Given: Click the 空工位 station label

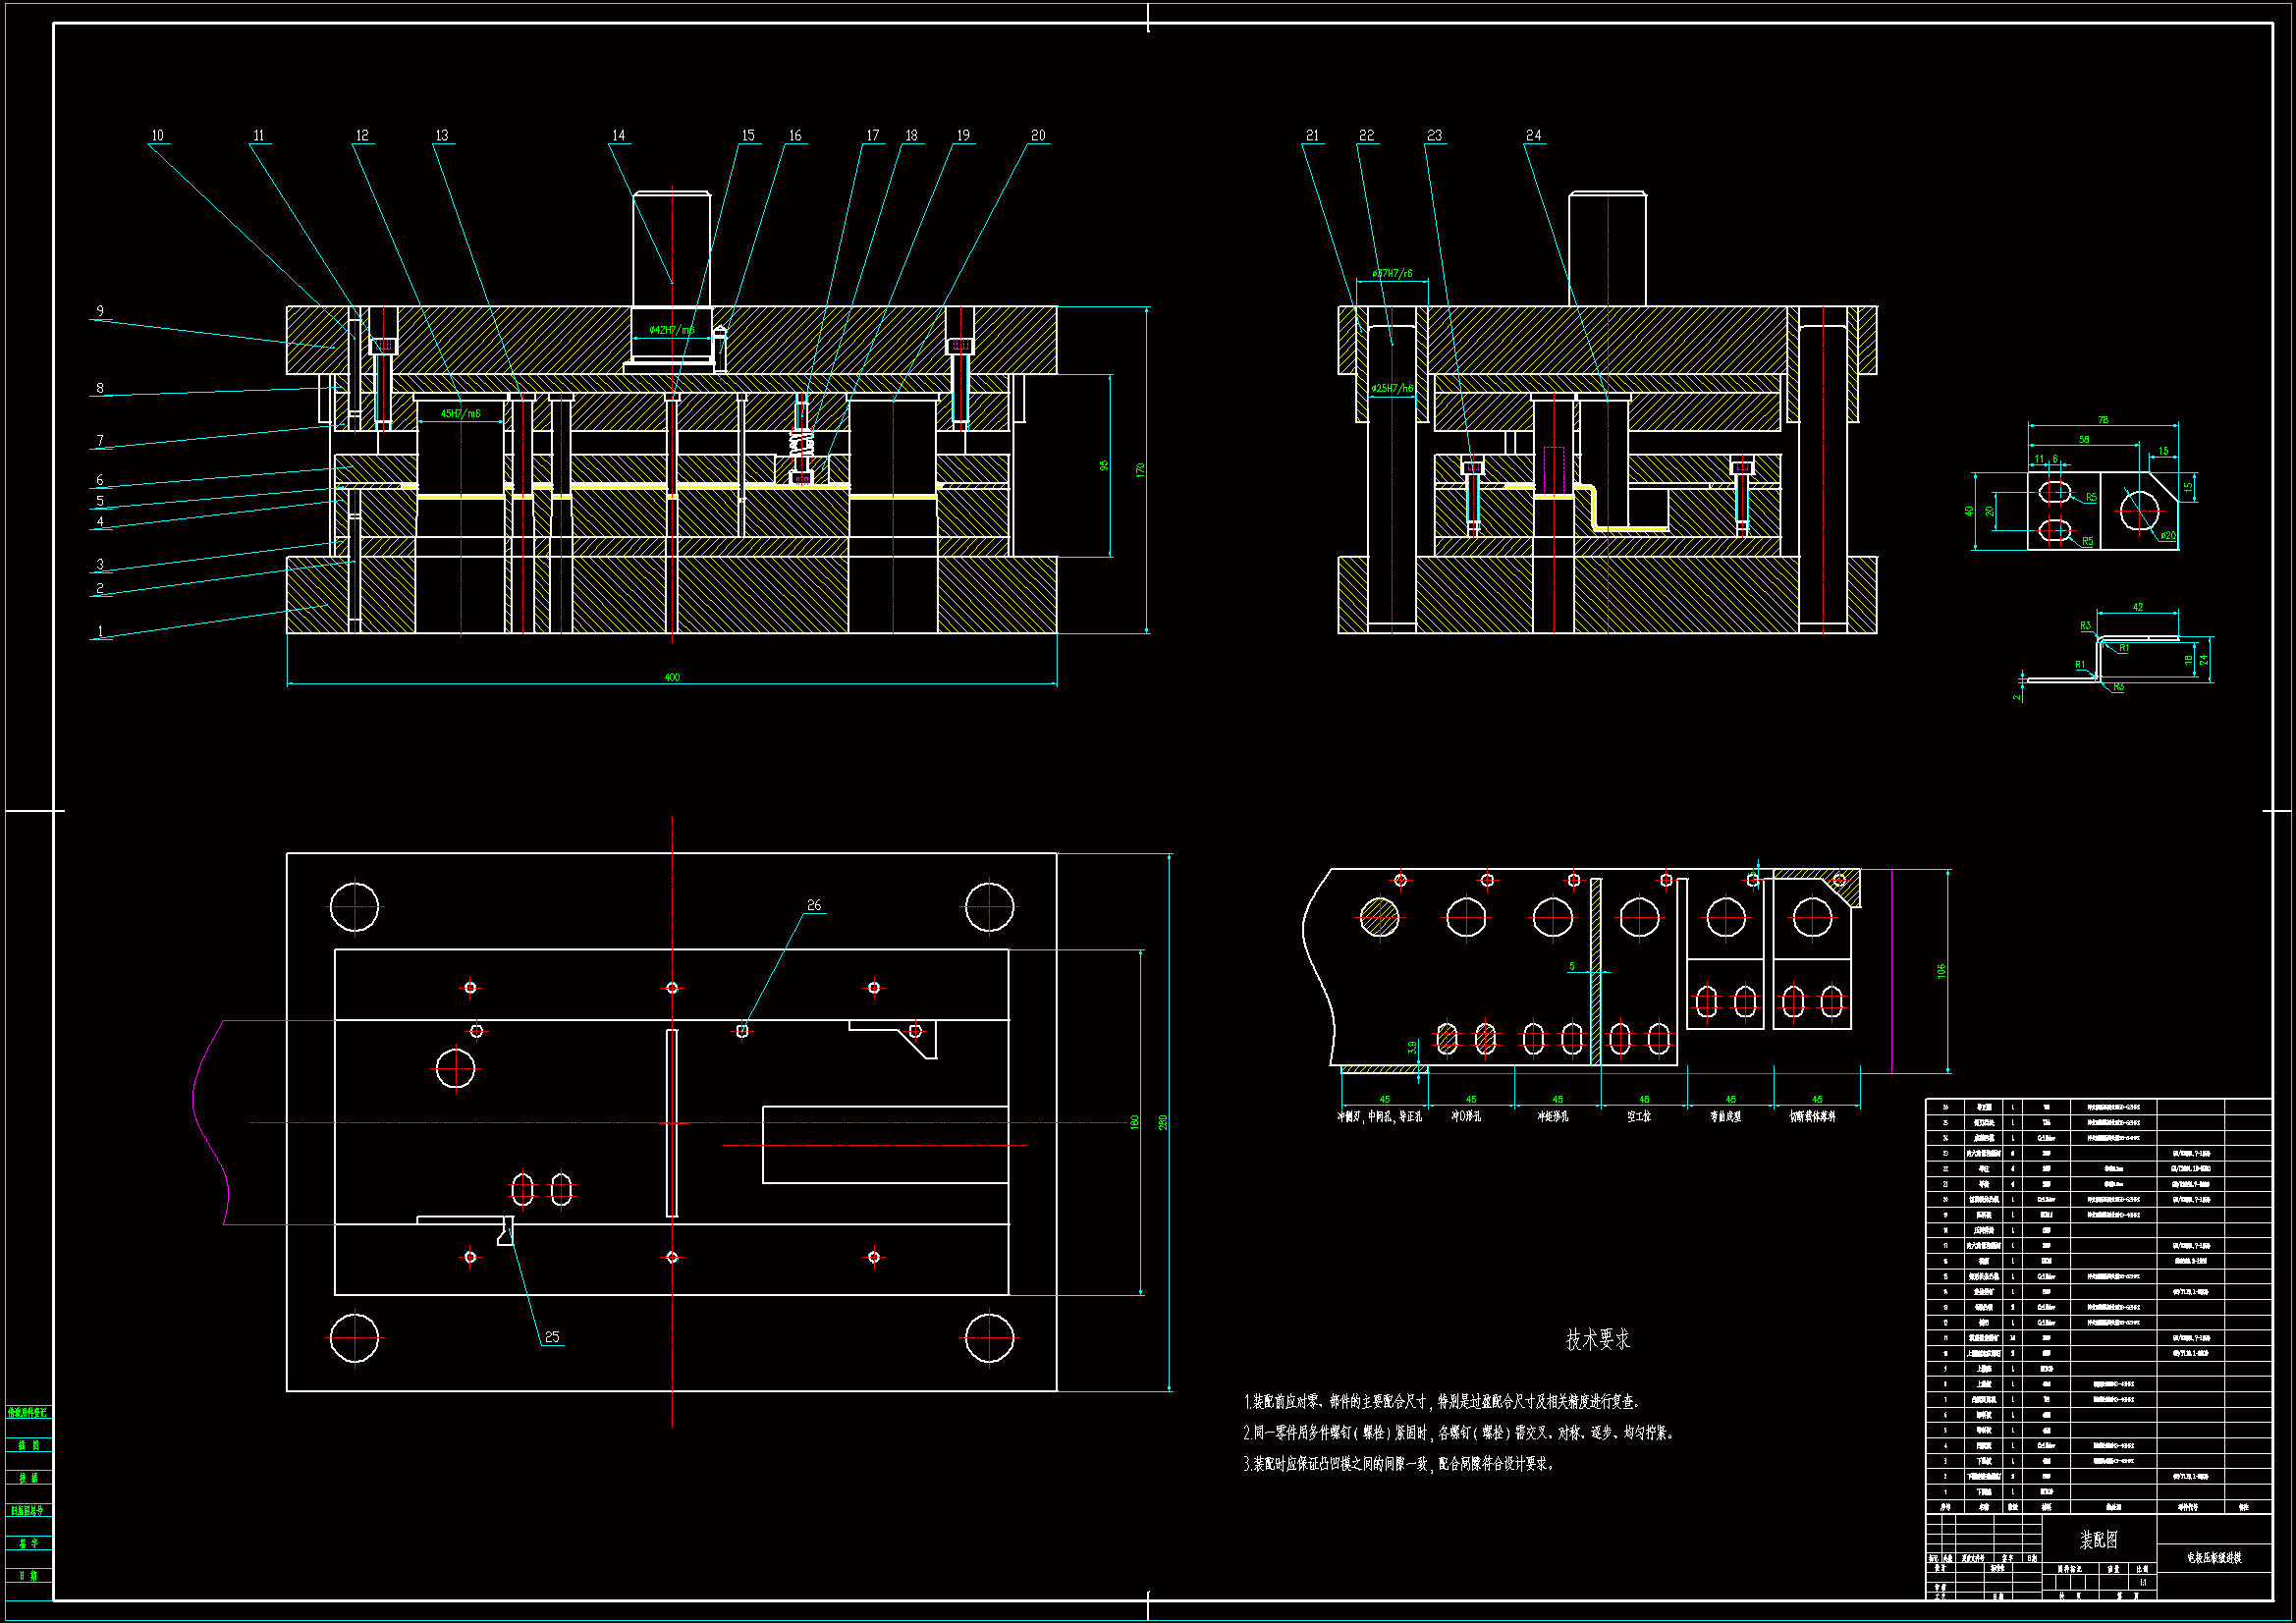Looking at the screenshot, I should pyautogui.click(x=1638, y=1117).
